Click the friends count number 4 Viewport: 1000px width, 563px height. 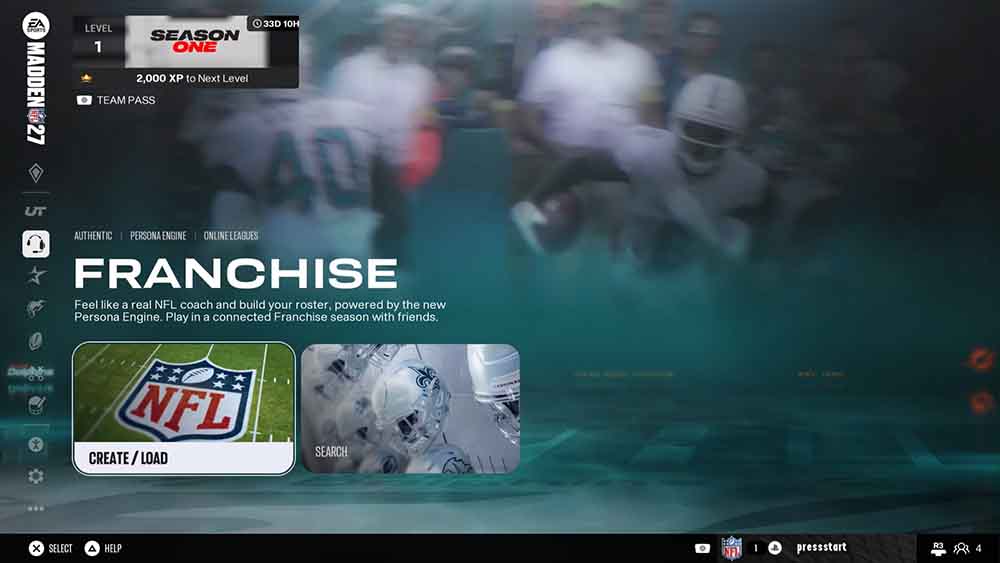coord(978,548)
